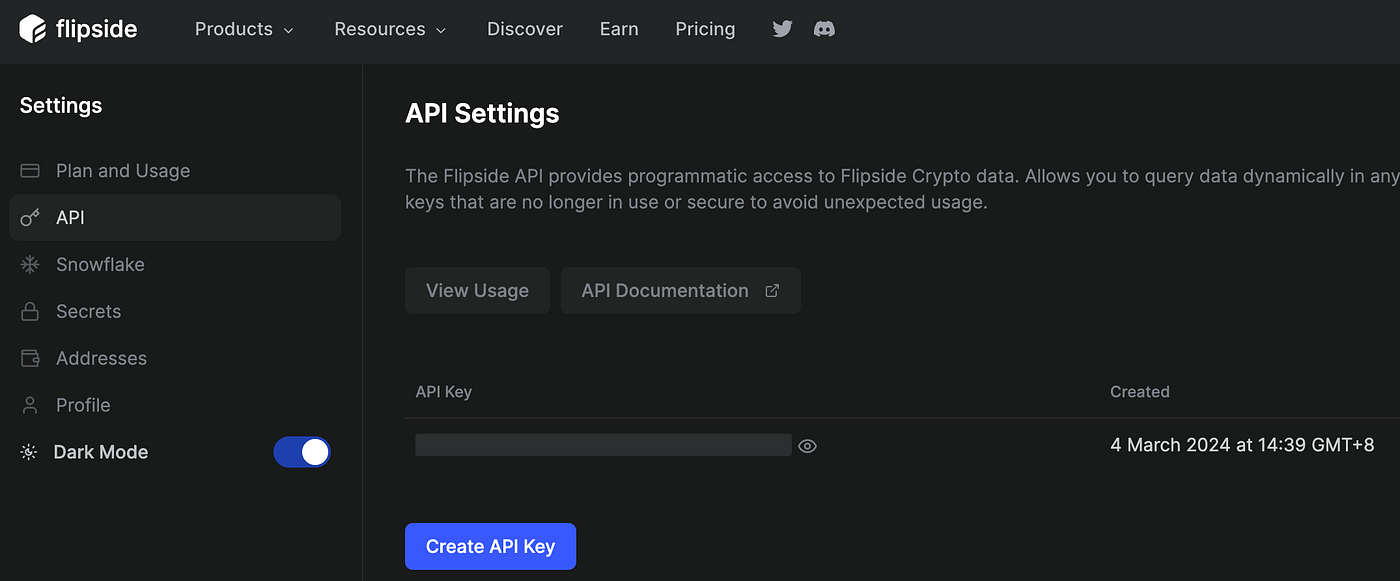Open the Pricing page
Viewport: 1400px width, 581px height.
click(x=705, y=29)
